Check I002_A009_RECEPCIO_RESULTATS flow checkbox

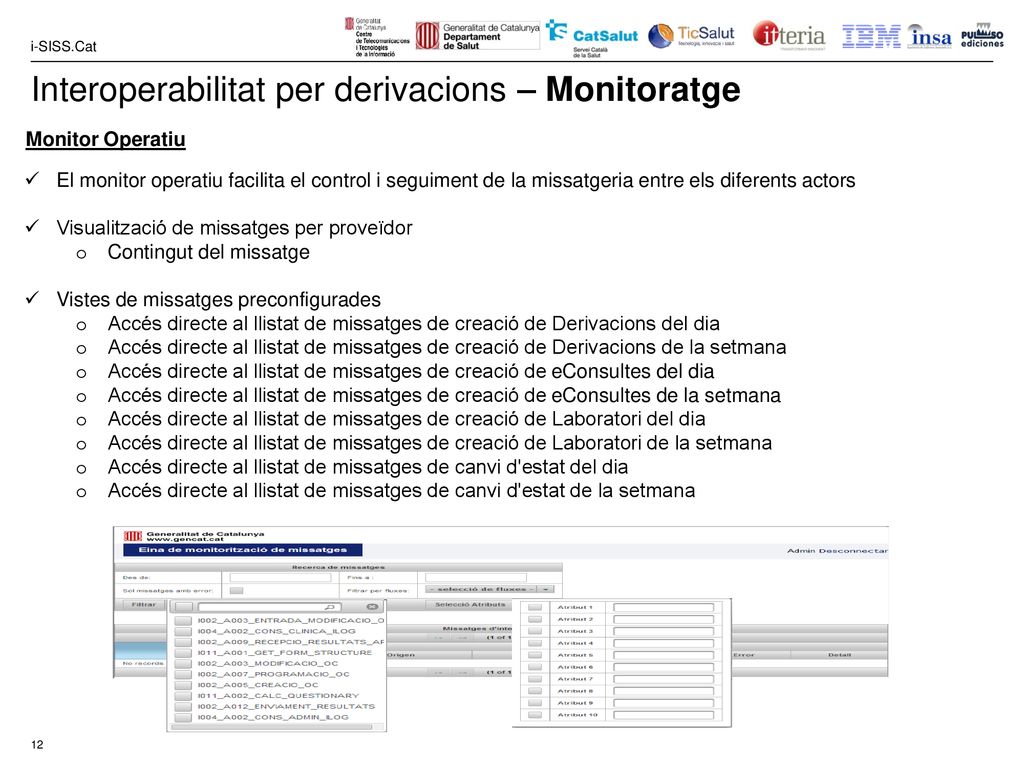click(x=183, y=642)
